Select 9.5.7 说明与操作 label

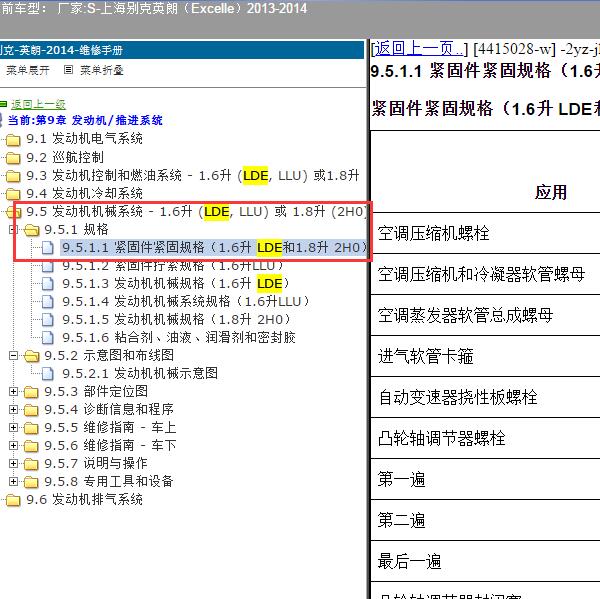(x=96, y=463)
